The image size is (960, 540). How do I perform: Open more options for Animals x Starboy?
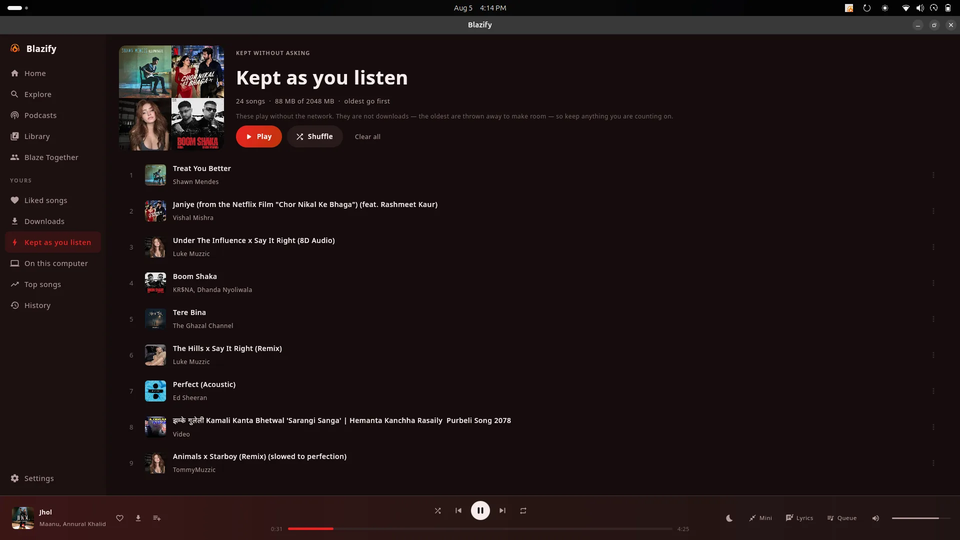[933, 463]
